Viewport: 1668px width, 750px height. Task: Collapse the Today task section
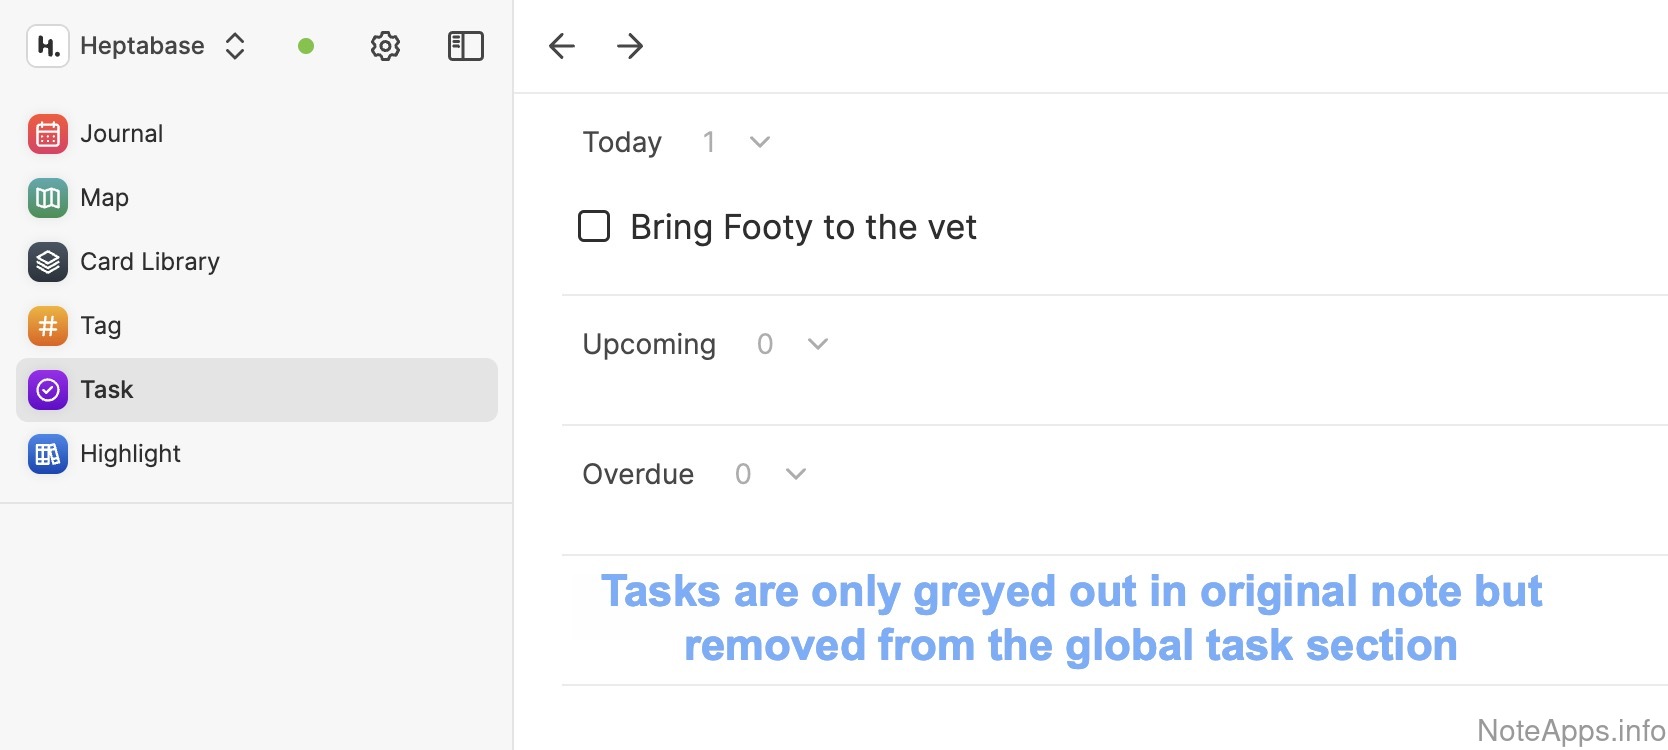tap(760, 142)
